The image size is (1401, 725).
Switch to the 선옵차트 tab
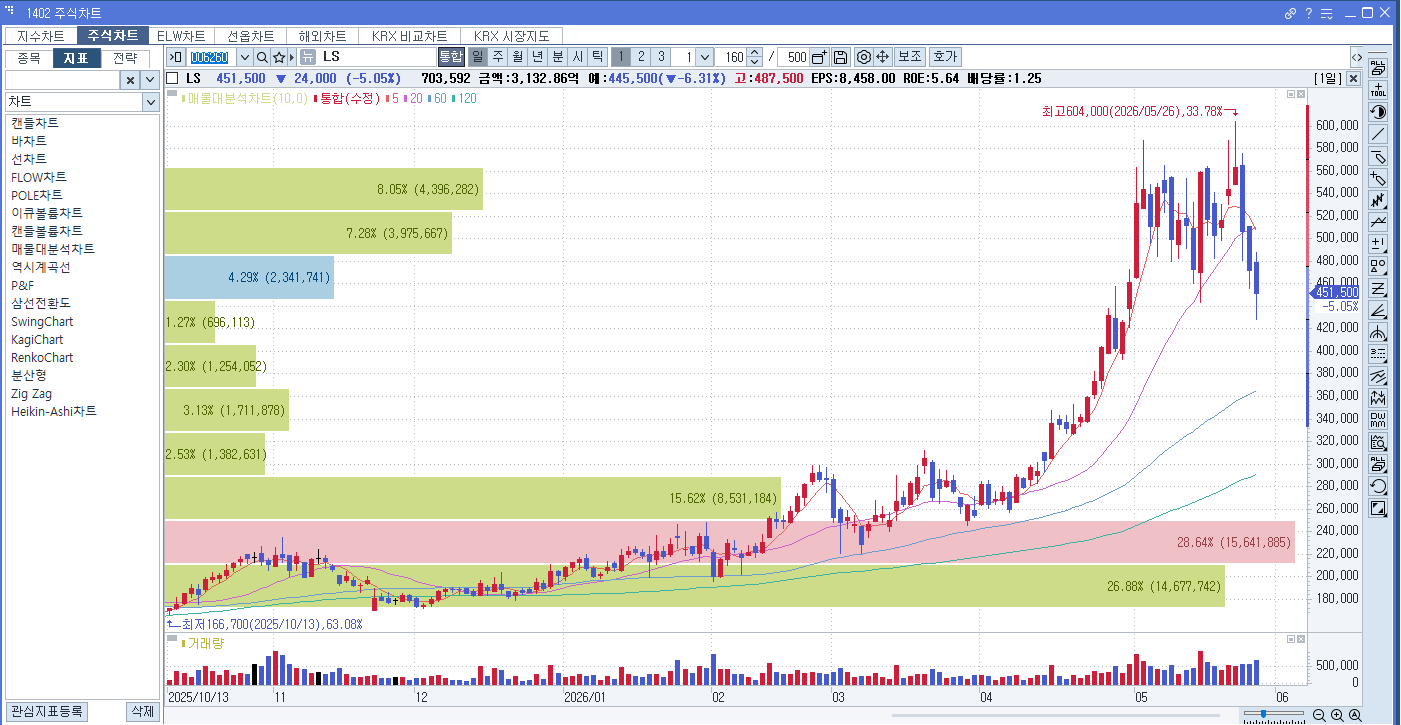click(250, 36)
